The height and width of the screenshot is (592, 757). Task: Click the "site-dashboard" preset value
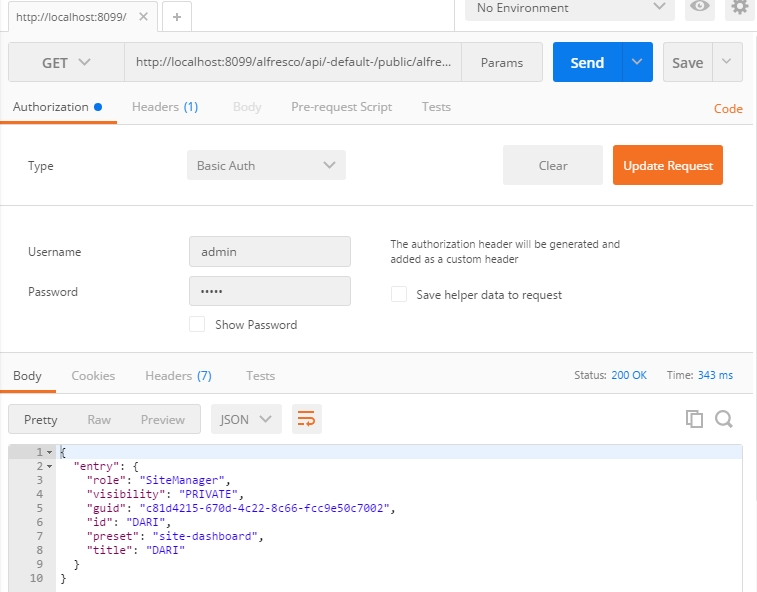coord(205,536)
